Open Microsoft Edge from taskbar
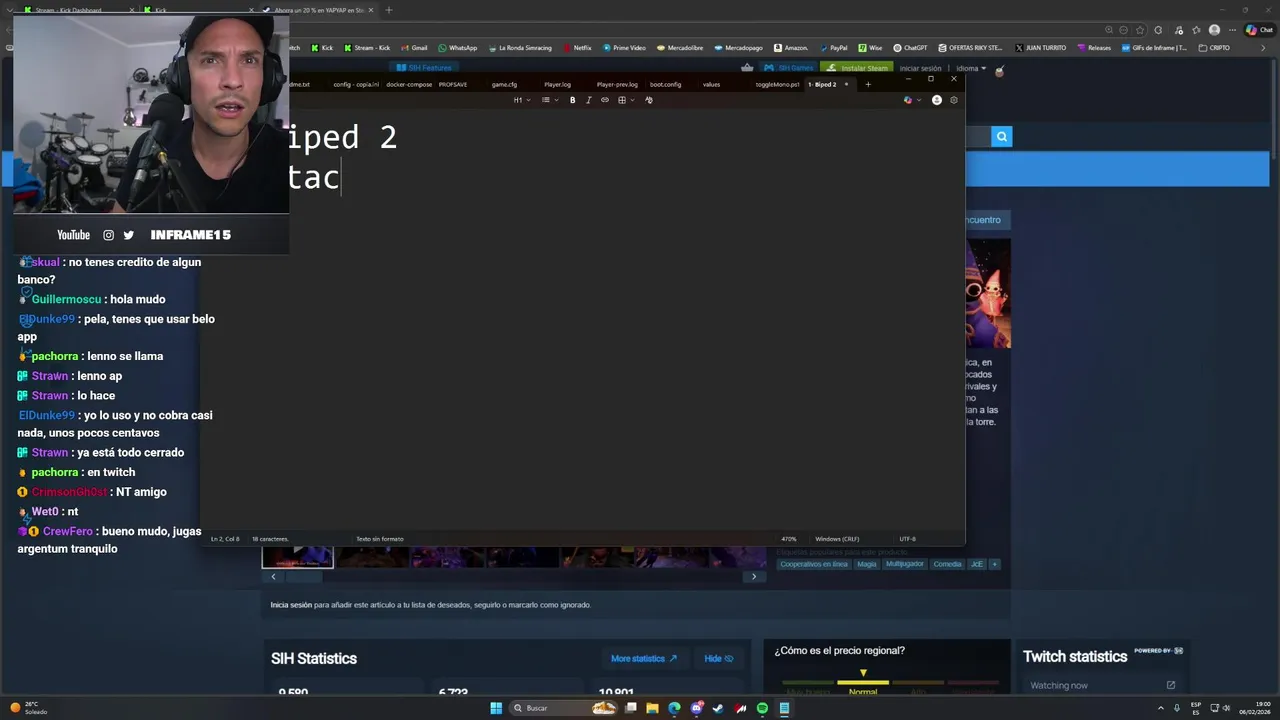Screen dimensions: 1280x720 pos(674,708)
